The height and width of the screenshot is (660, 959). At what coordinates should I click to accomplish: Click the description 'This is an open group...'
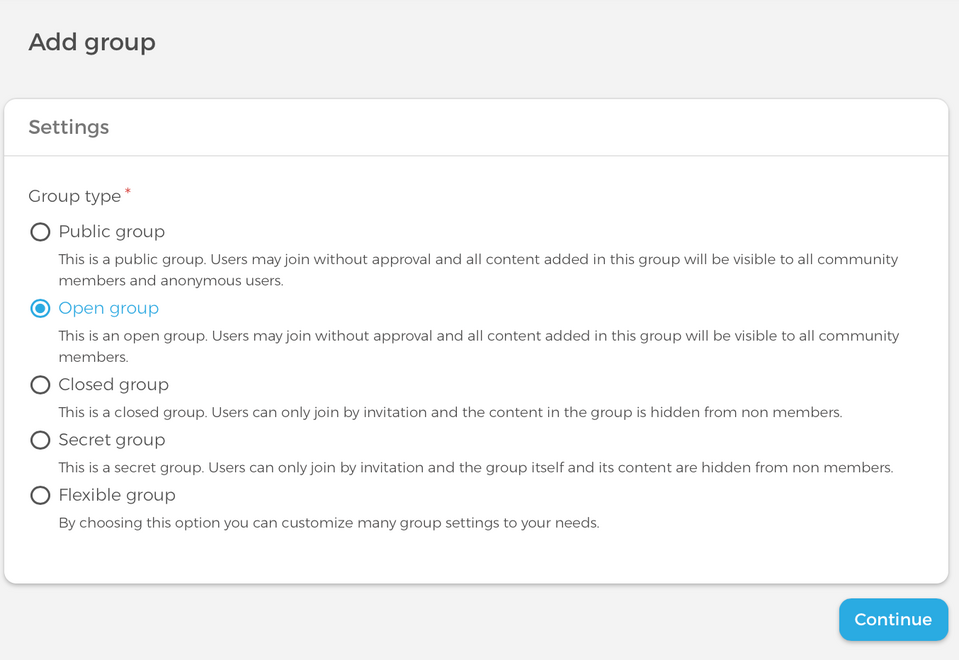tap(479, 346)
